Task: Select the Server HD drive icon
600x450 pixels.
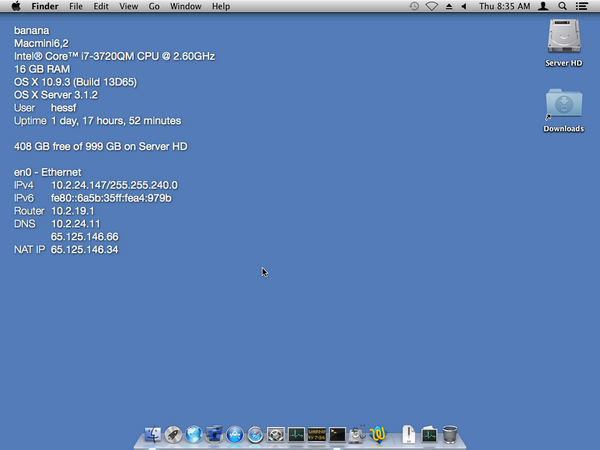Action: (x=564, y=36)
